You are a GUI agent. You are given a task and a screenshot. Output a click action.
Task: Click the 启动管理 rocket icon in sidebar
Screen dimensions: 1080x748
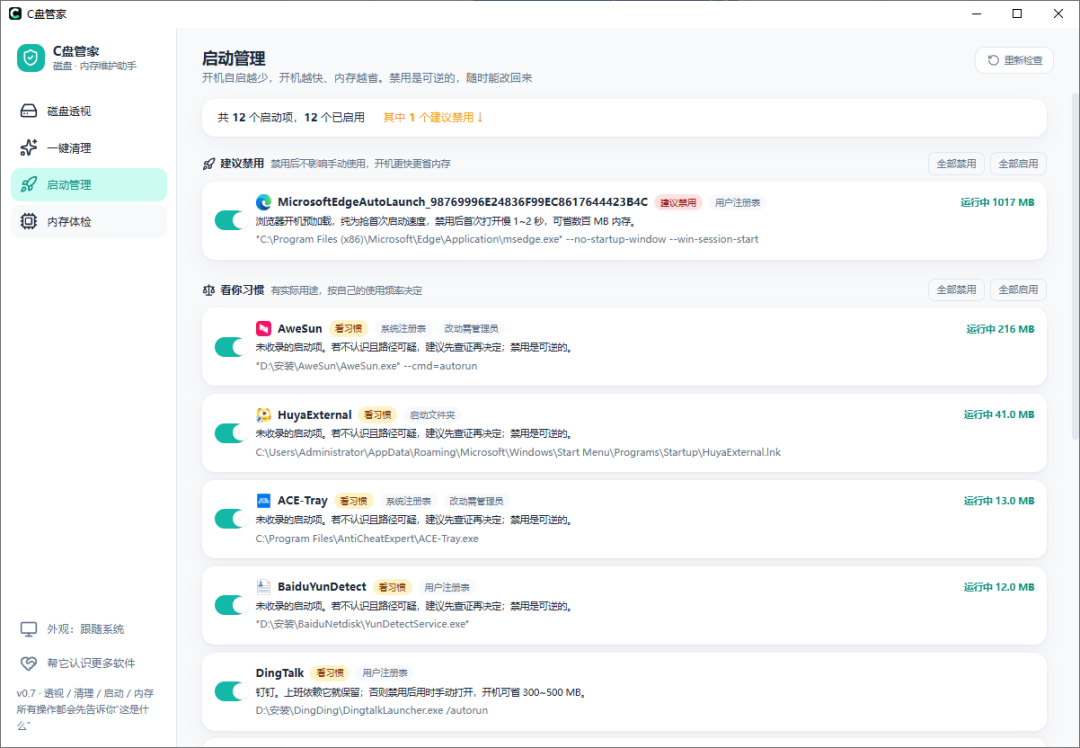[28, 185]
